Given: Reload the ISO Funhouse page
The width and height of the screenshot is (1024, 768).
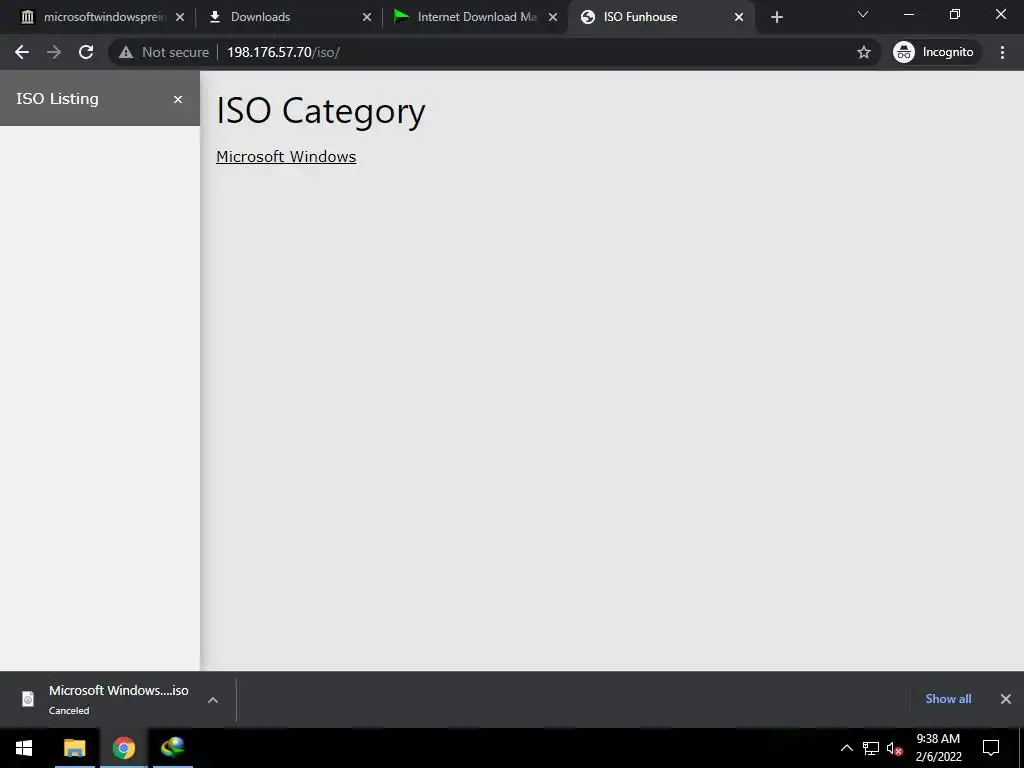Looking at the screenshot, I should (86, 52).
